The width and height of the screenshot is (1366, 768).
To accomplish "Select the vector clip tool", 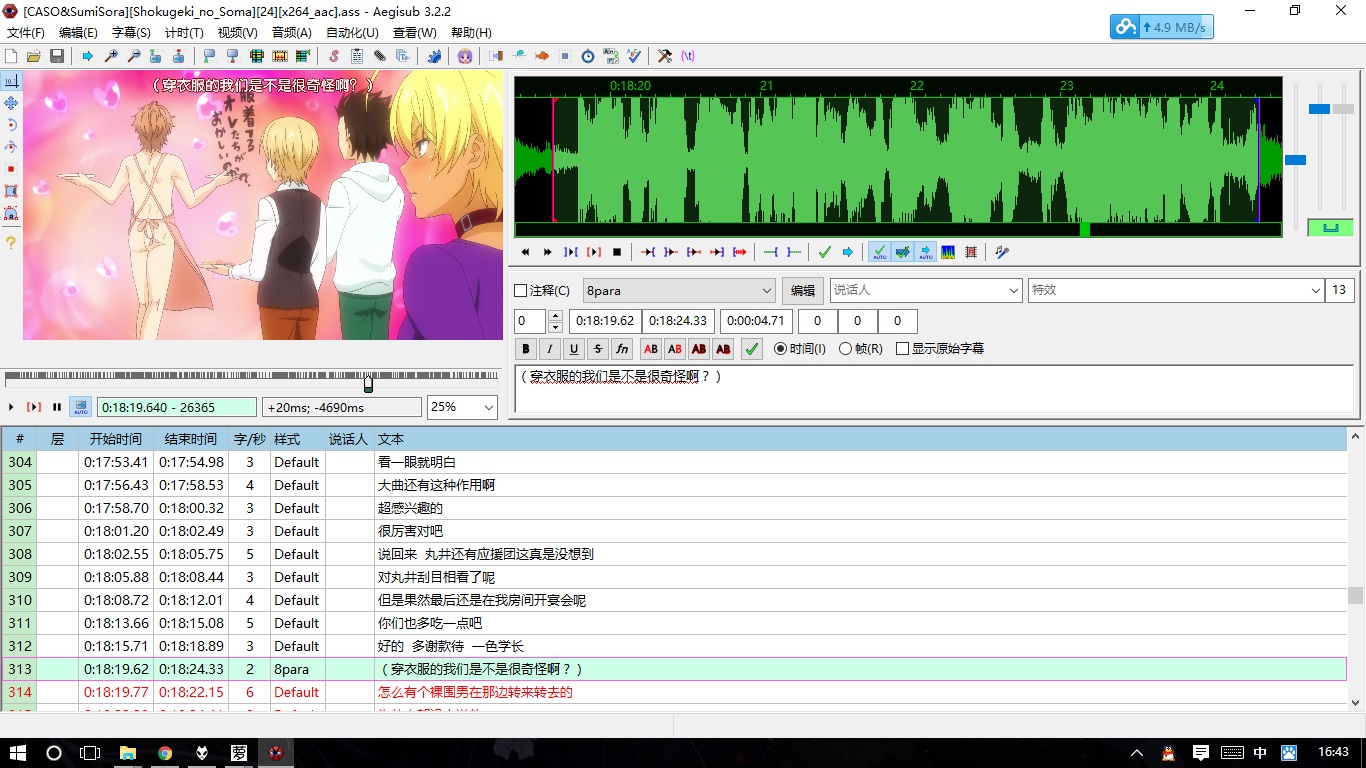I will (11, 213).
